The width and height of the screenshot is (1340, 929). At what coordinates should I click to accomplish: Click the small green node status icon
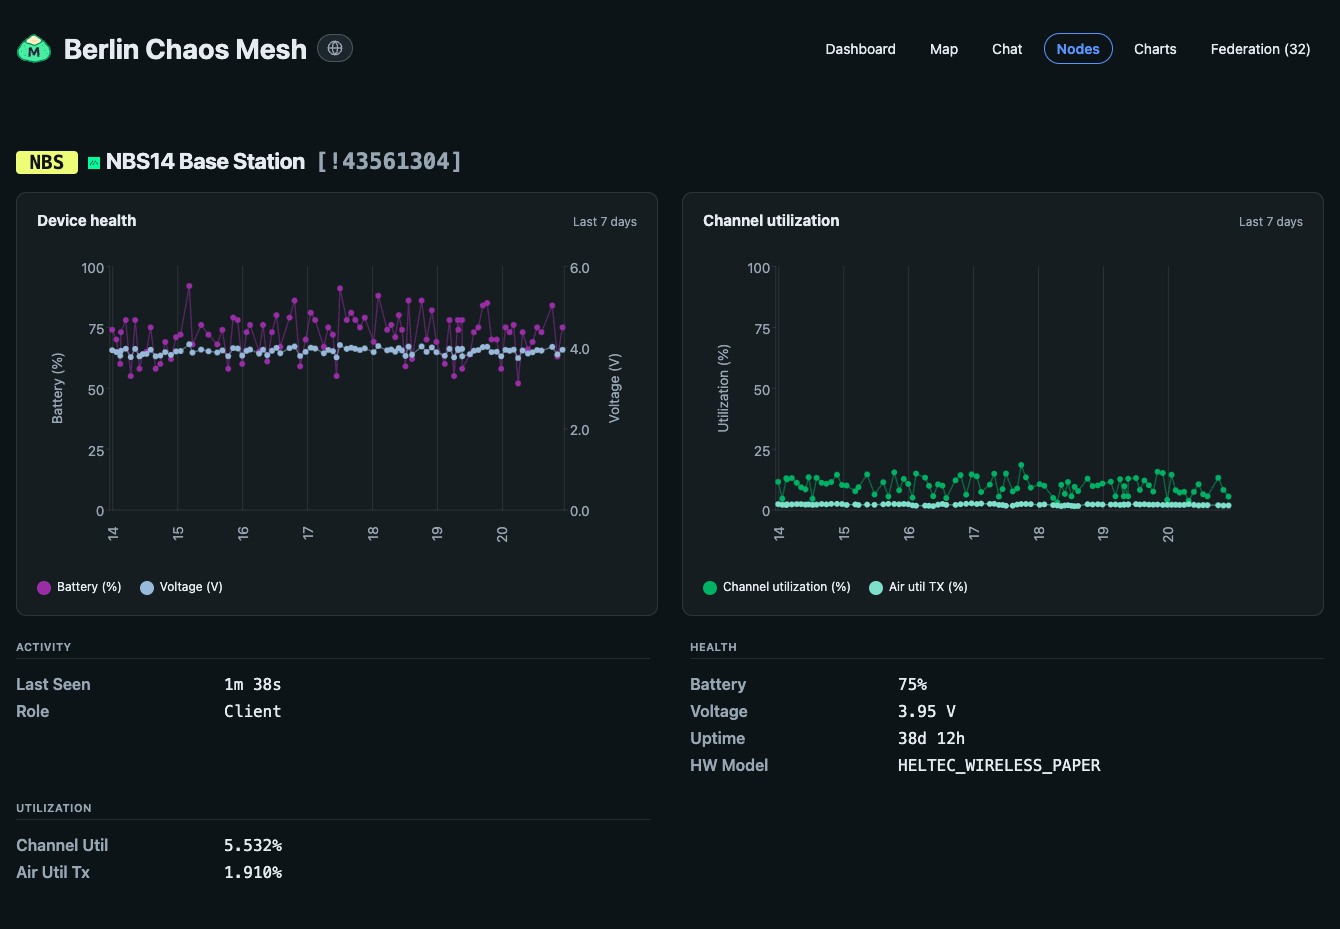pos(94,162)
